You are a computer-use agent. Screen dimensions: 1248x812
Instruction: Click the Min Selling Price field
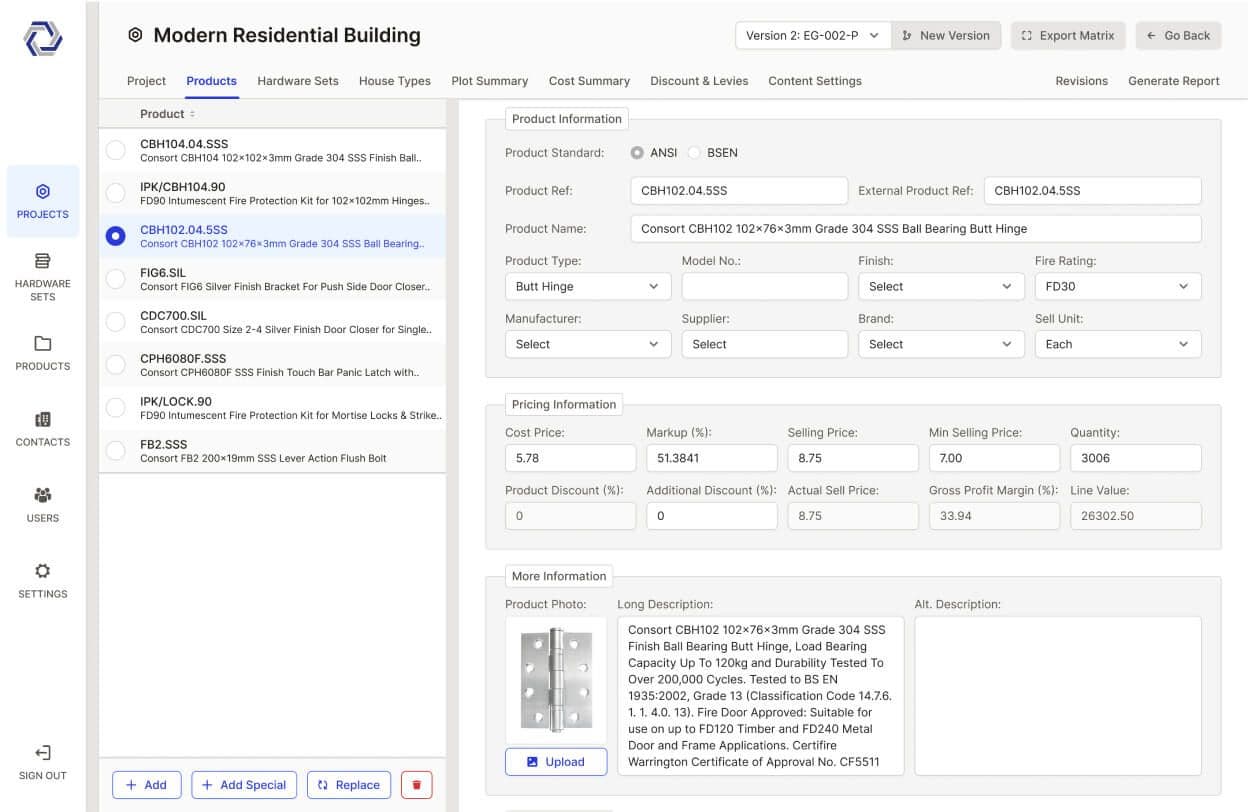(994, 458)
